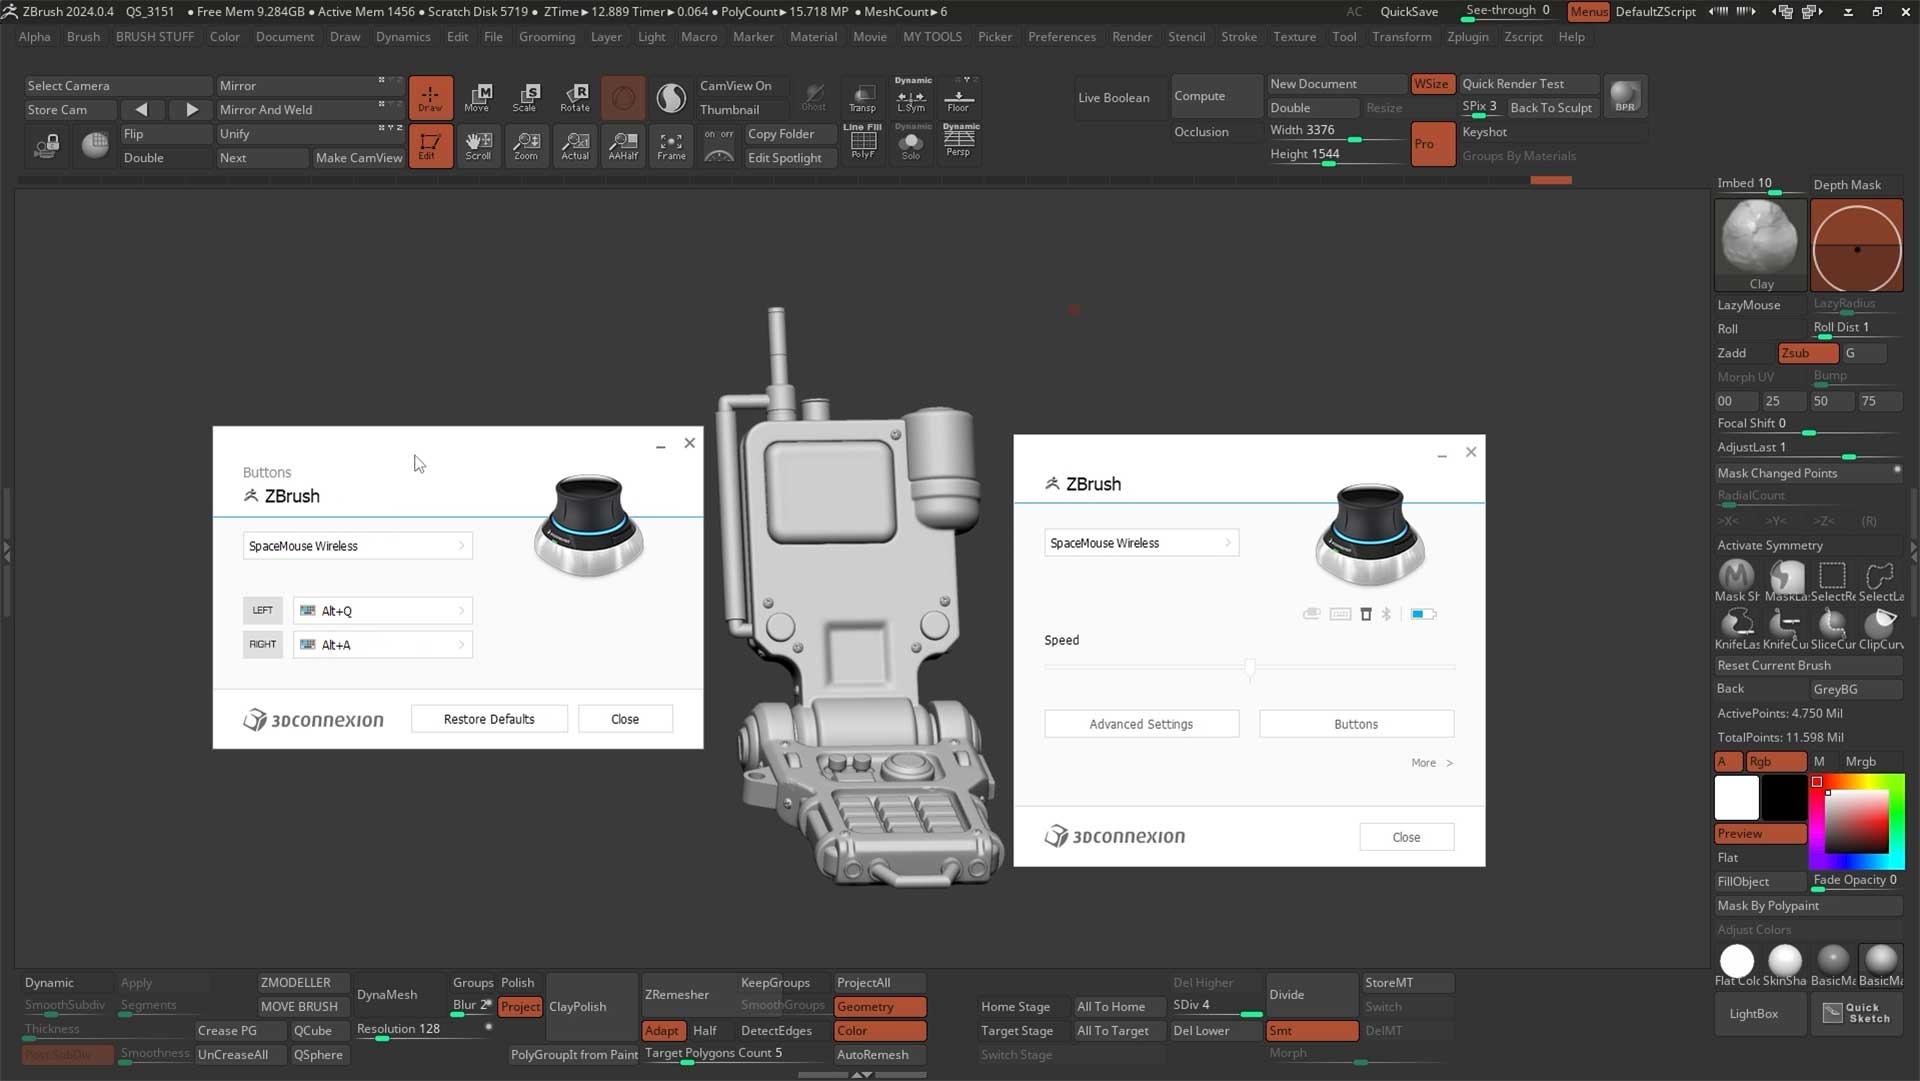The width and height of the screenshot is (1920, 1081).
Task: Open the RIGHT button Alt+A assignment
Action: 382,645
